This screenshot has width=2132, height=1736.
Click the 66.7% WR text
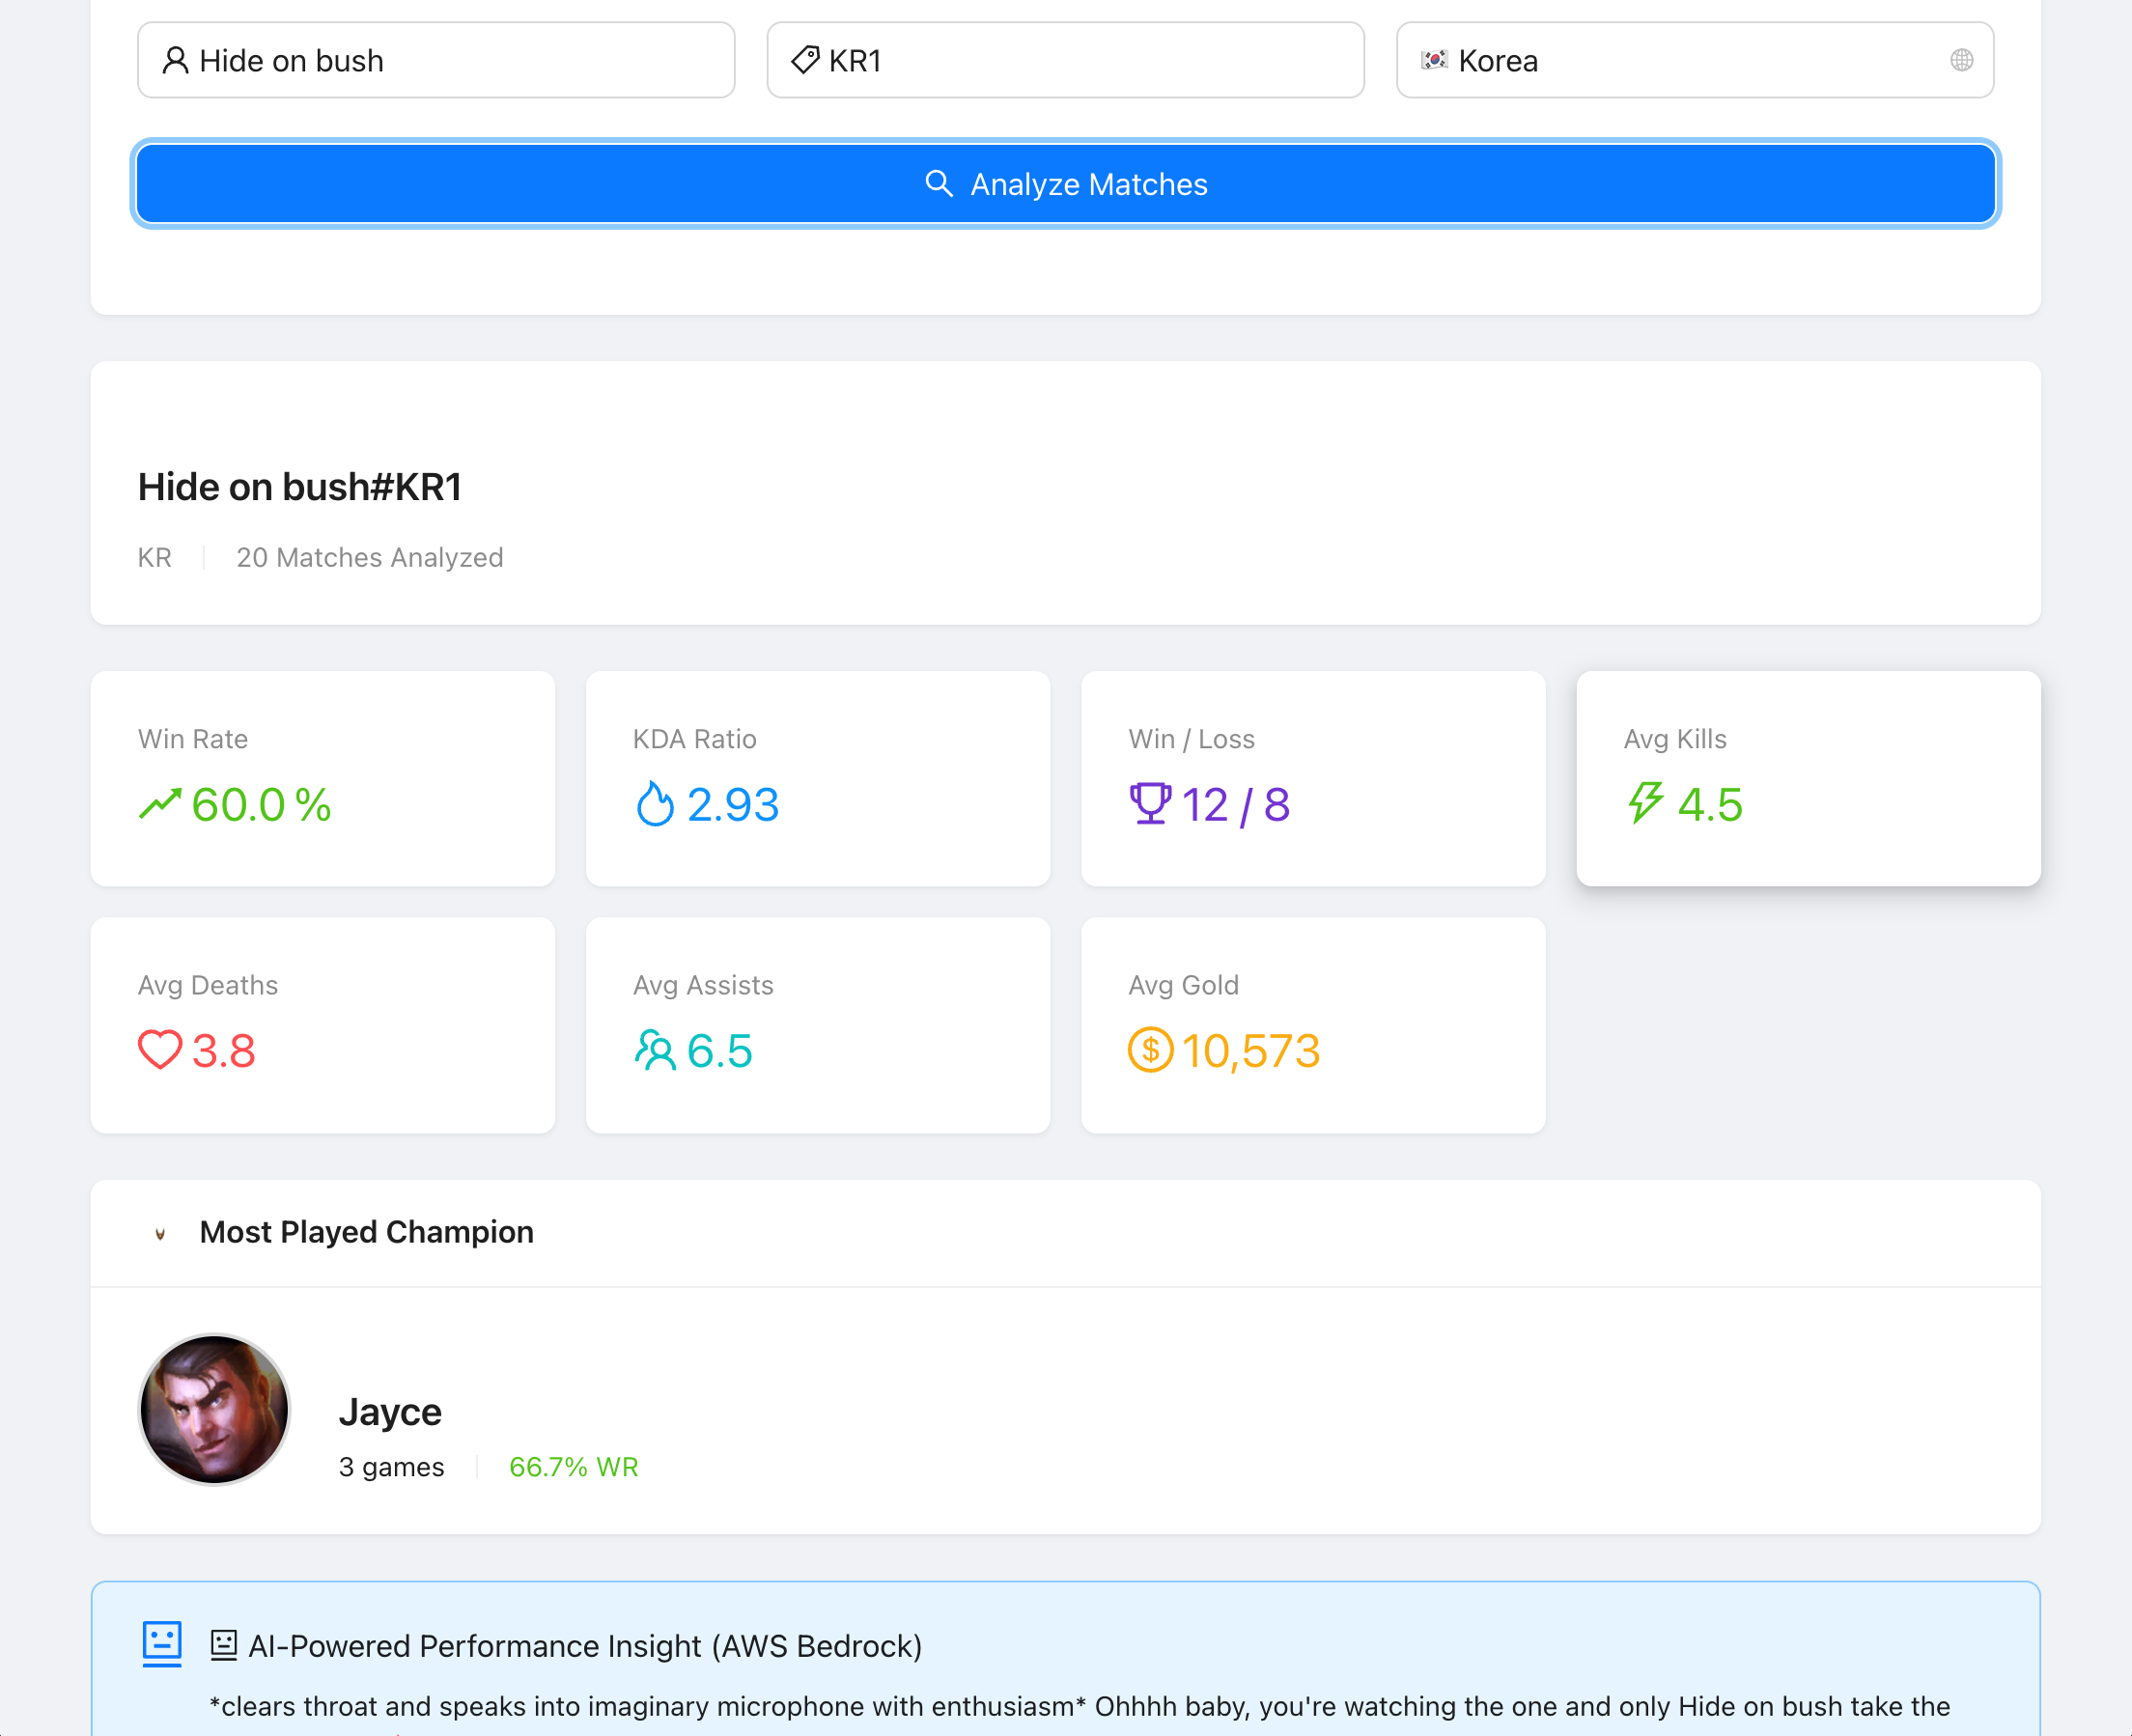point(573,1467)
